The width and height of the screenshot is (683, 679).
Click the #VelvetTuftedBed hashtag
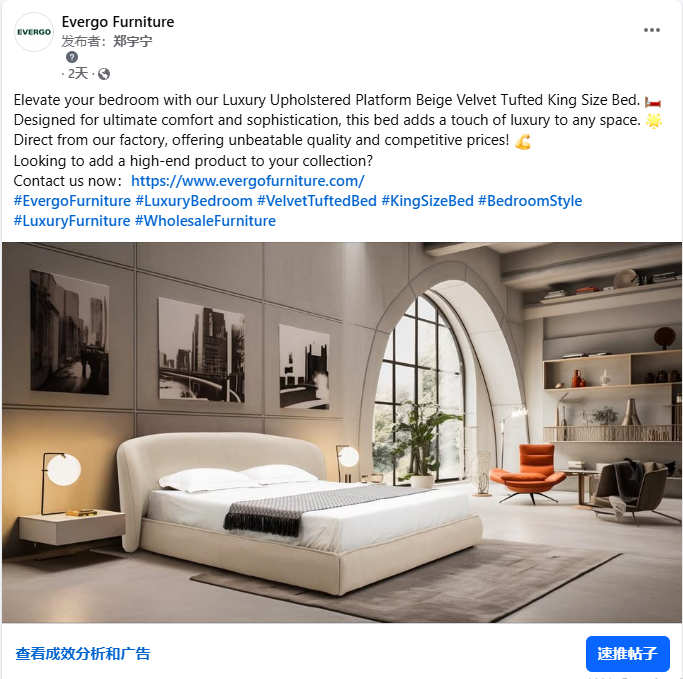coord(317,201)
